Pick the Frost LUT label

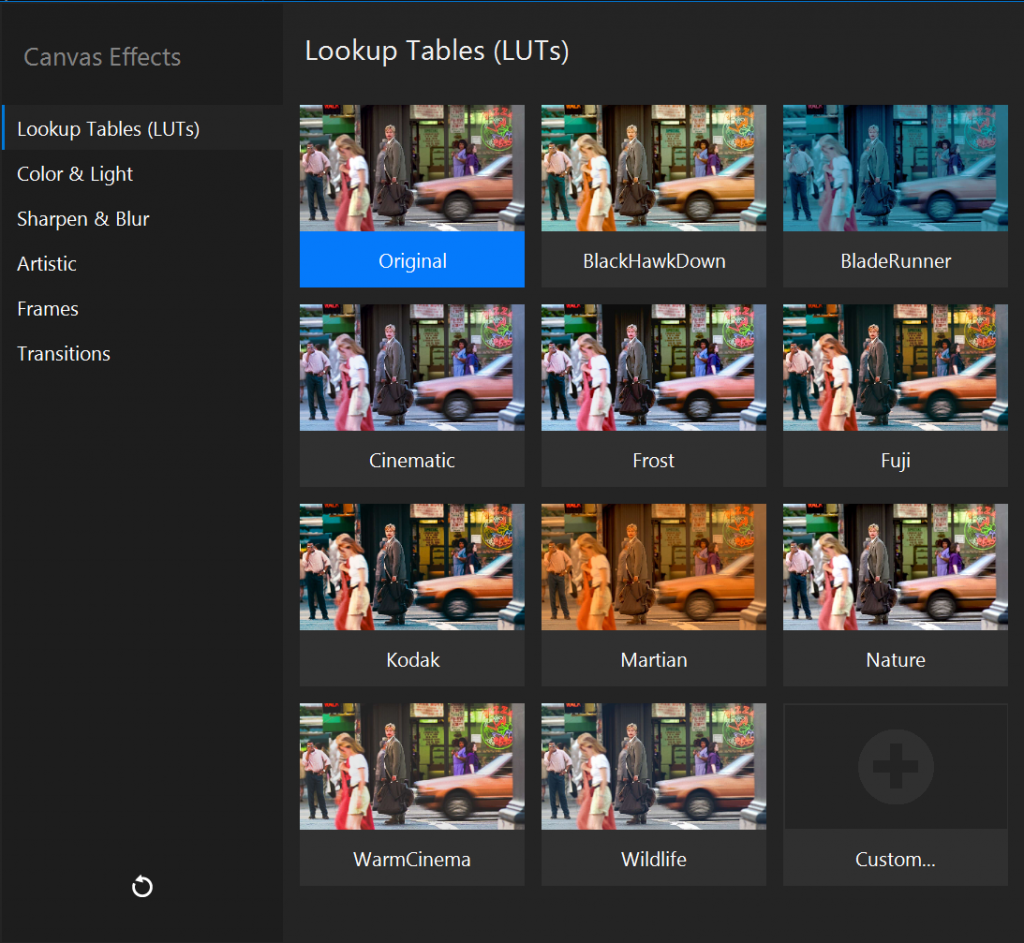(654, 459)
